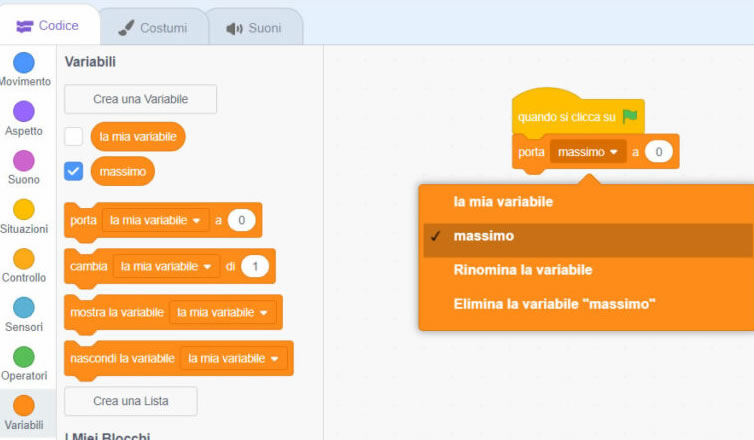This screenshot has height=440, width=754.
Task: Click the 'massimo' reporter block in palette
Action: pyautogui.click(x=123, y=171)
